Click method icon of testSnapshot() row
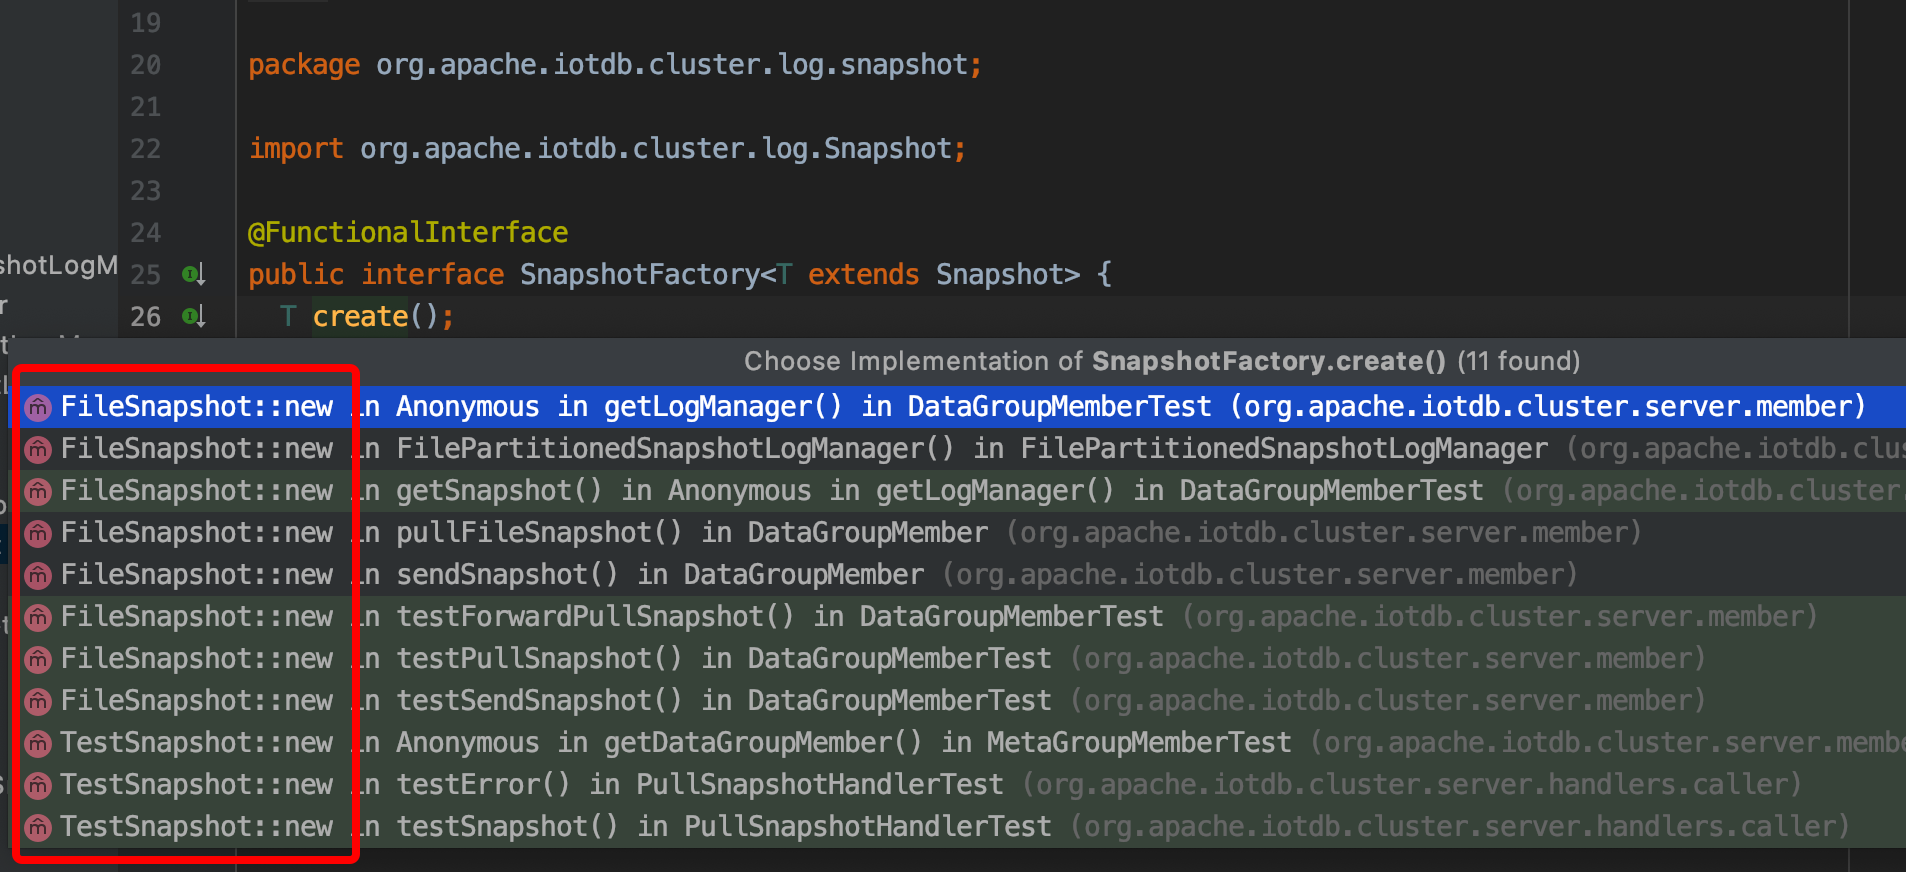This screenshot has height=872, width=1906. [x=38, y=827]
